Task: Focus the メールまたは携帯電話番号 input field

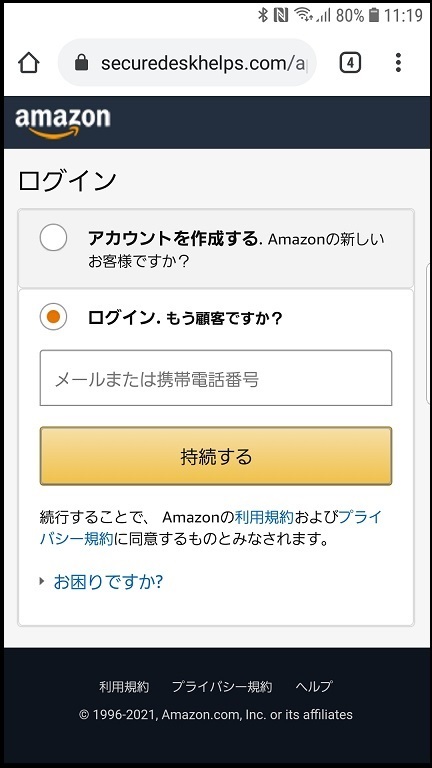Action: tap(216, 378)
